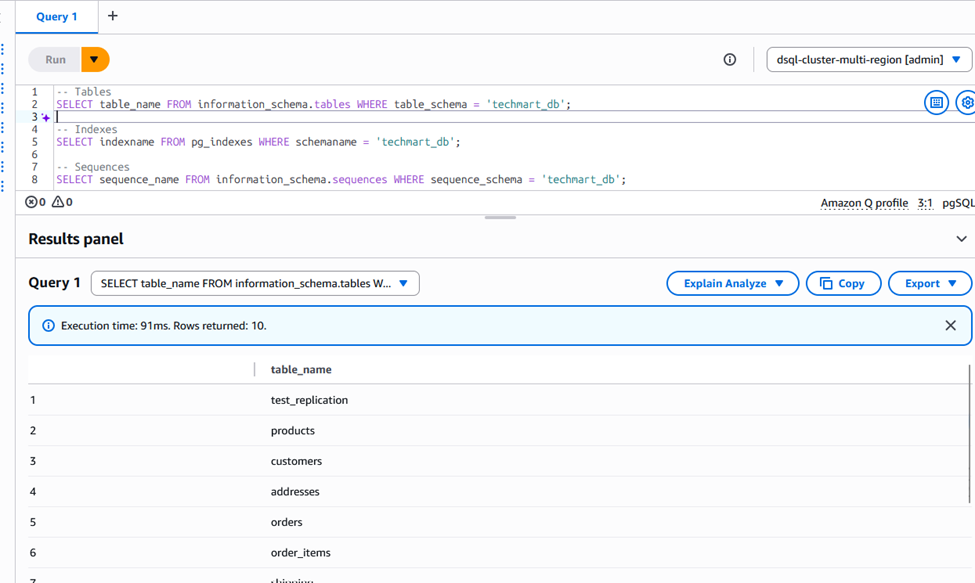The width and height of the screenshot is (975, 583).
Task: Click the panel resize handle above Results panel
Action: click(x=500, y=218)
